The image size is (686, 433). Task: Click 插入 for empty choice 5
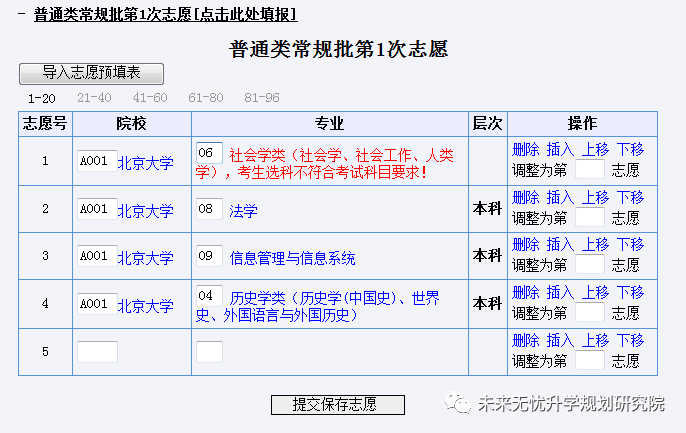pos(560,340)
